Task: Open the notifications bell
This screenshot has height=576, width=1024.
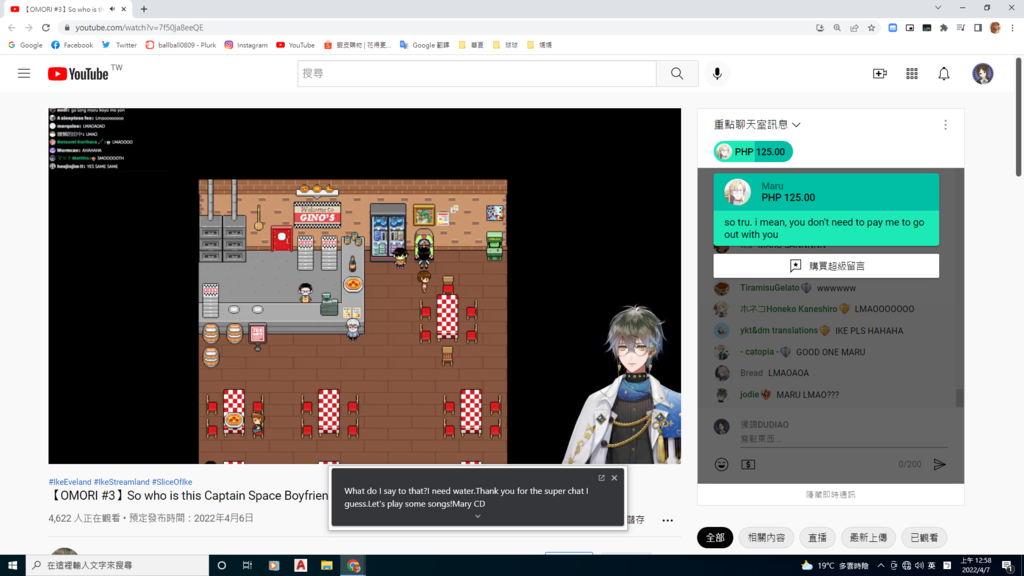Action: pos(944,74)
